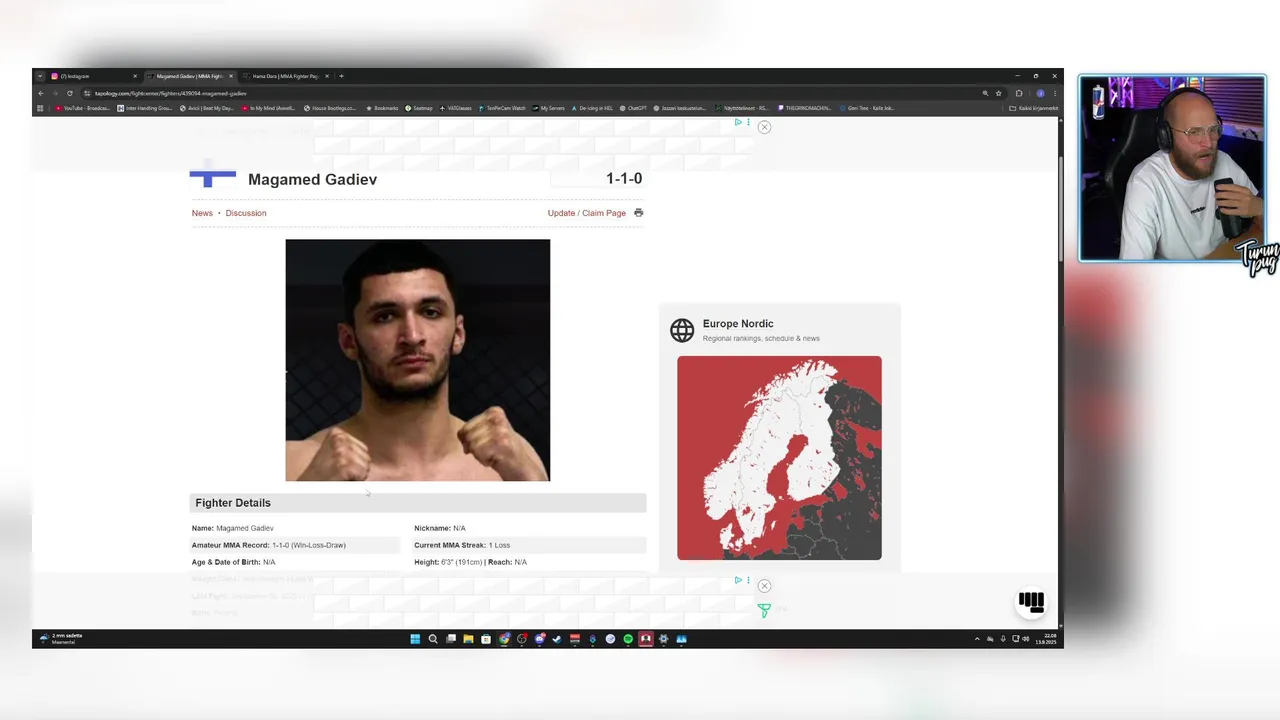Image resolution: width=1280 pixels, height=720 pixels.
Task: Select the Nickname: N/A text
Action: point(440,528)
